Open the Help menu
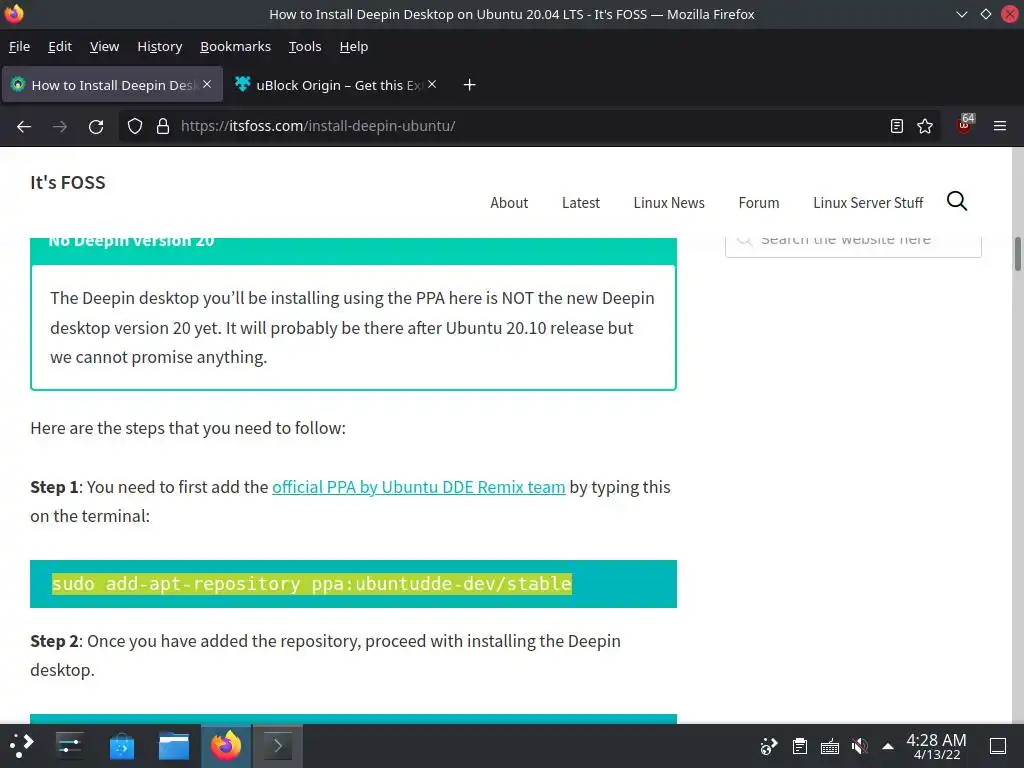Viewport: 1024px width, 768px height. point(354,46)
